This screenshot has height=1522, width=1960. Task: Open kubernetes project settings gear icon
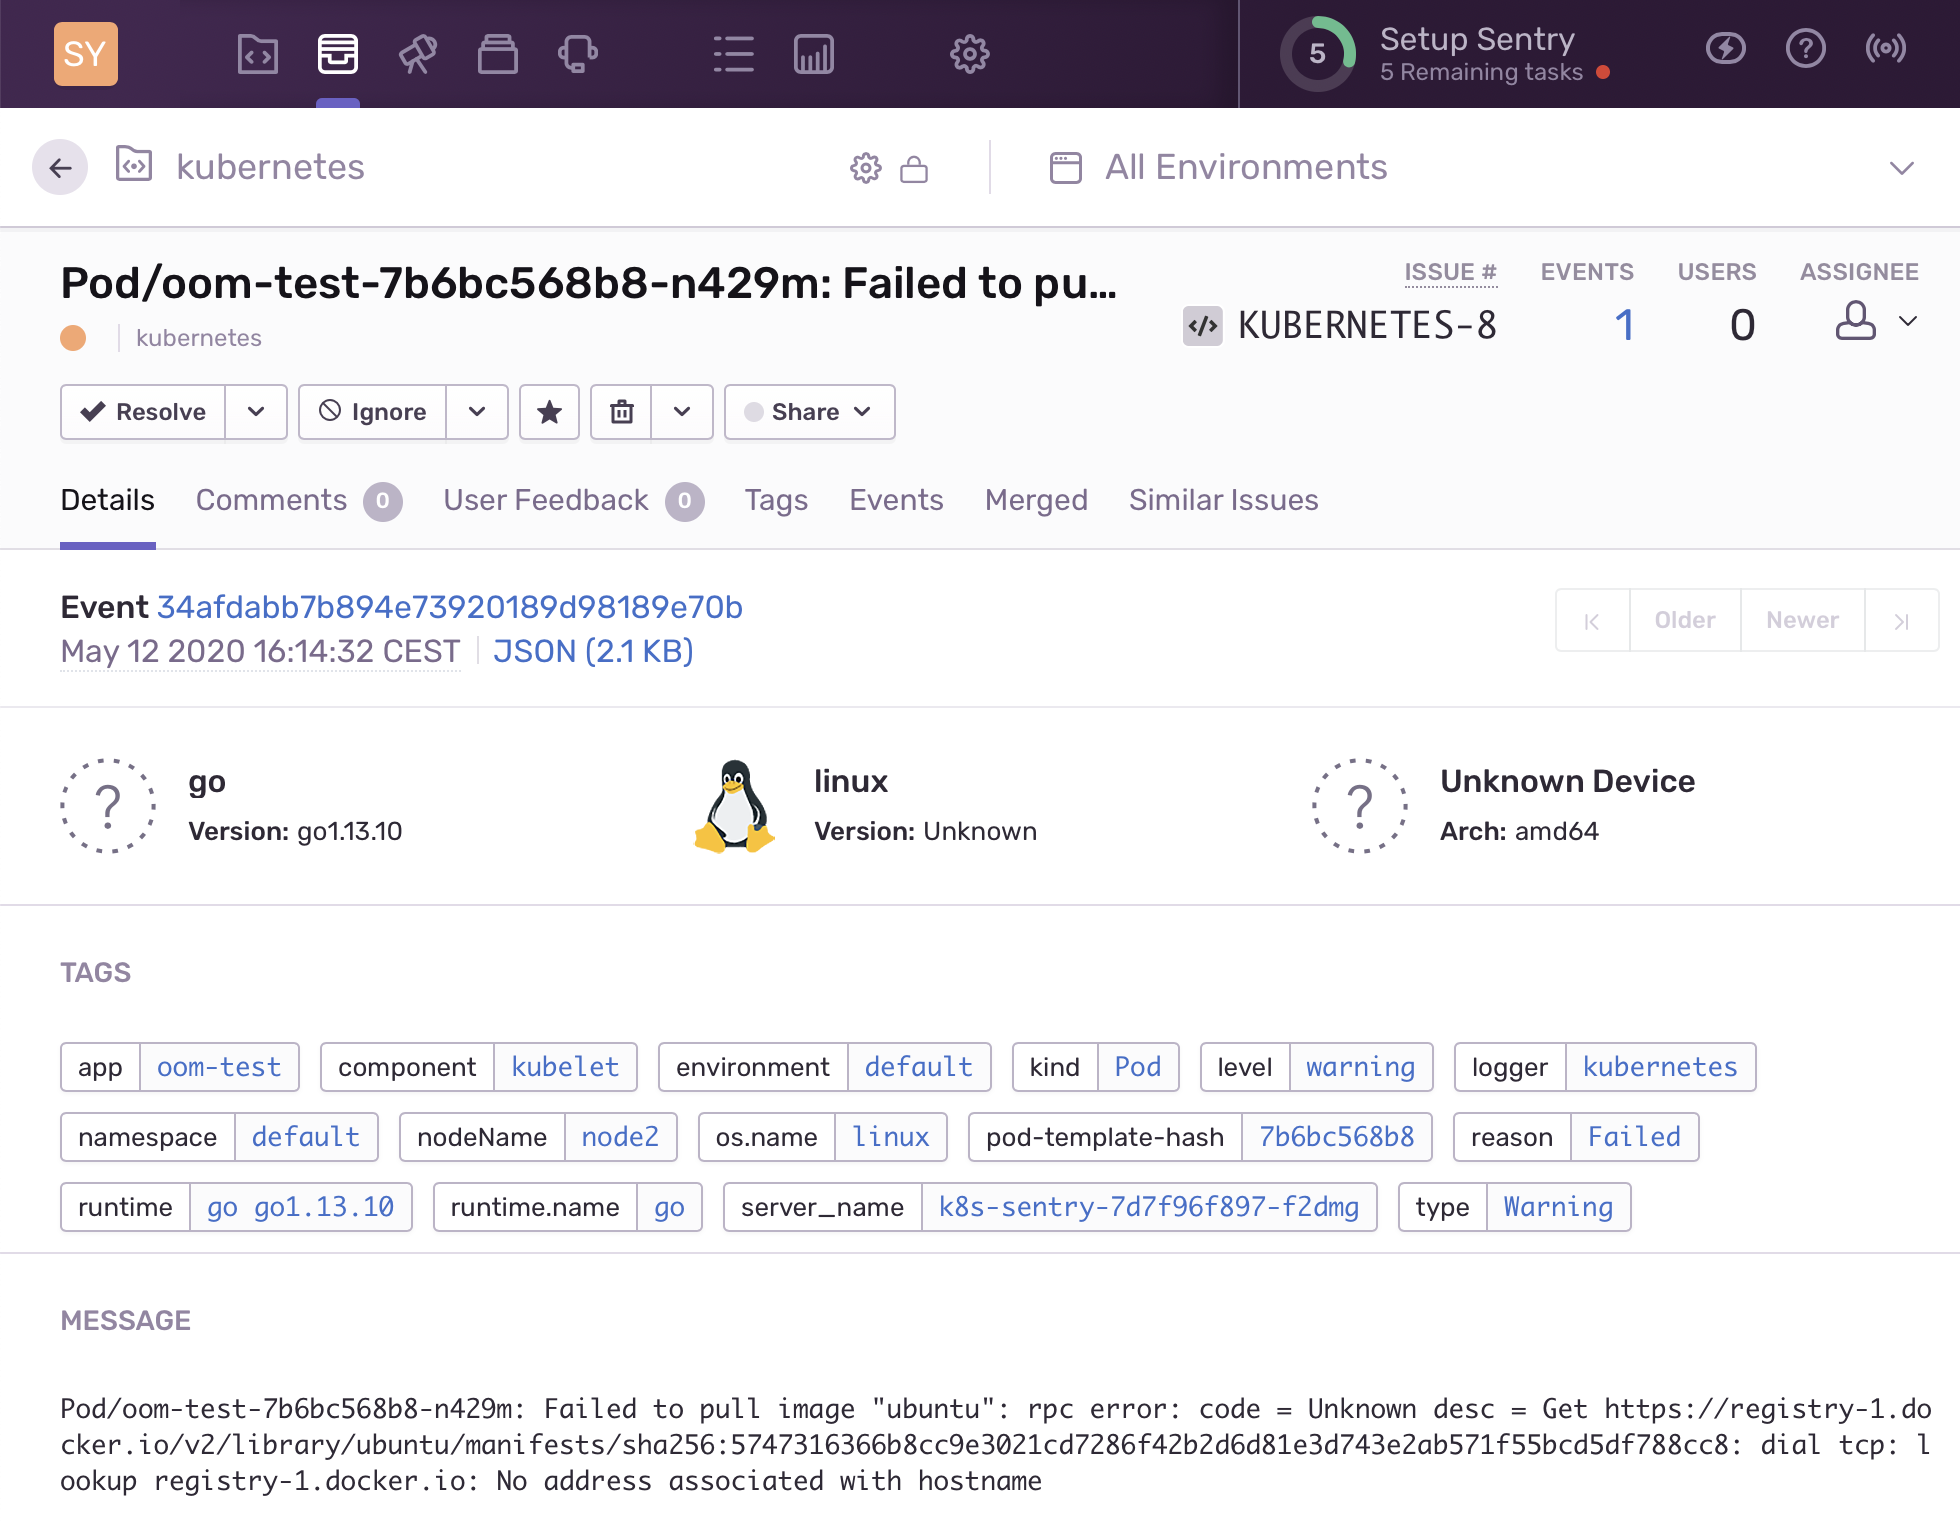866,168
